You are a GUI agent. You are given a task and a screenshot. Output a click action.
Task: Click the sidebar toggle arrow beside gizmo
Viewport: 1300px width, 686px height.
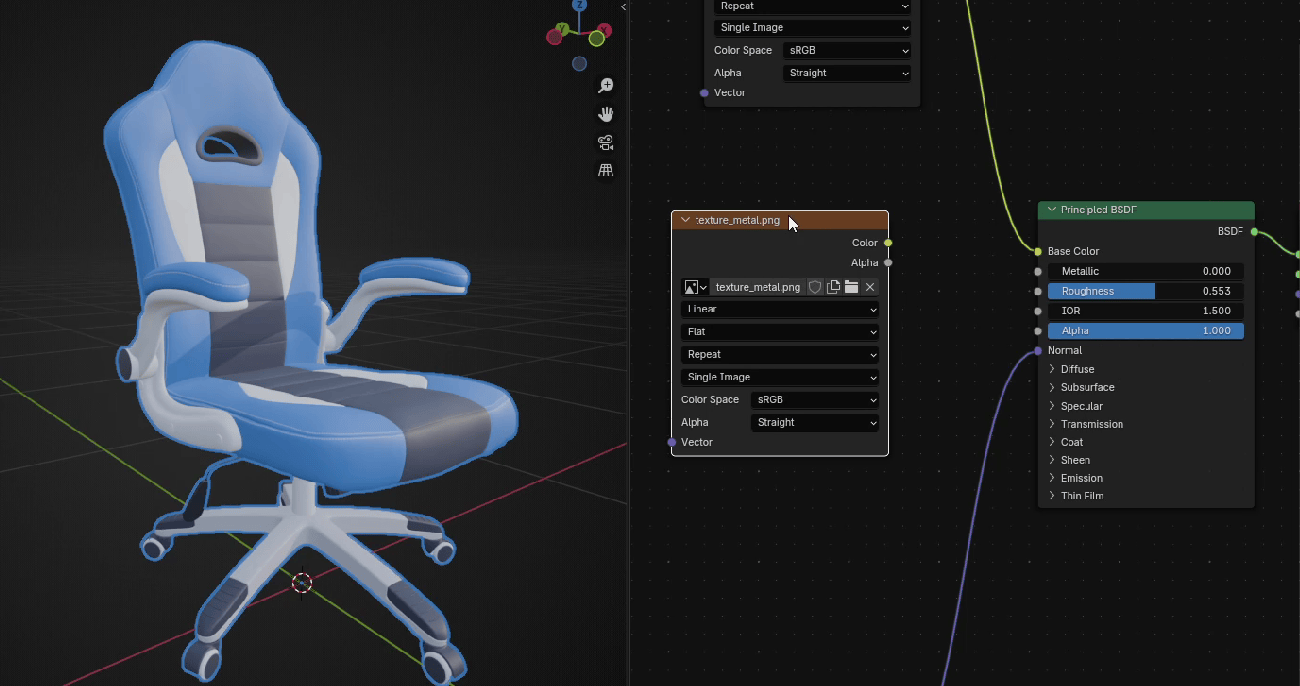coord(624,7)
